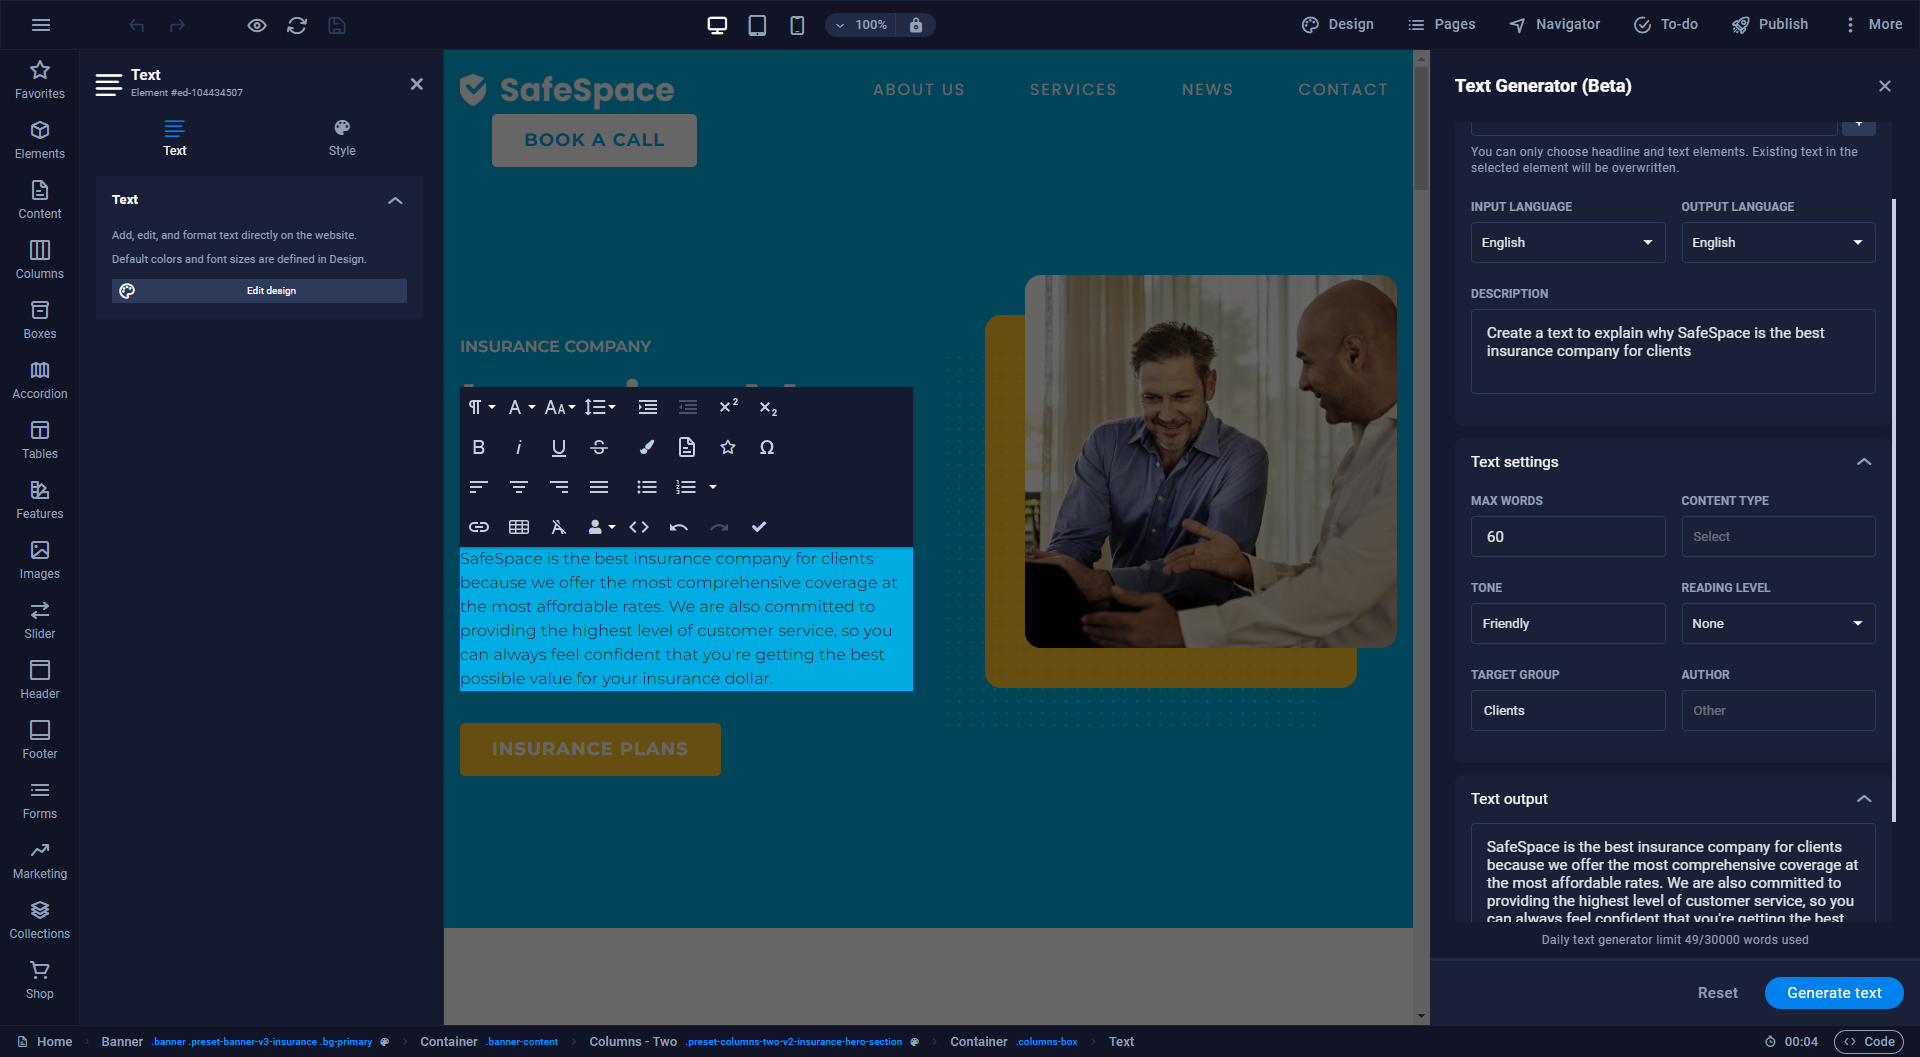
Task: Collapse the Text settings section
Action: [1864, 462]
